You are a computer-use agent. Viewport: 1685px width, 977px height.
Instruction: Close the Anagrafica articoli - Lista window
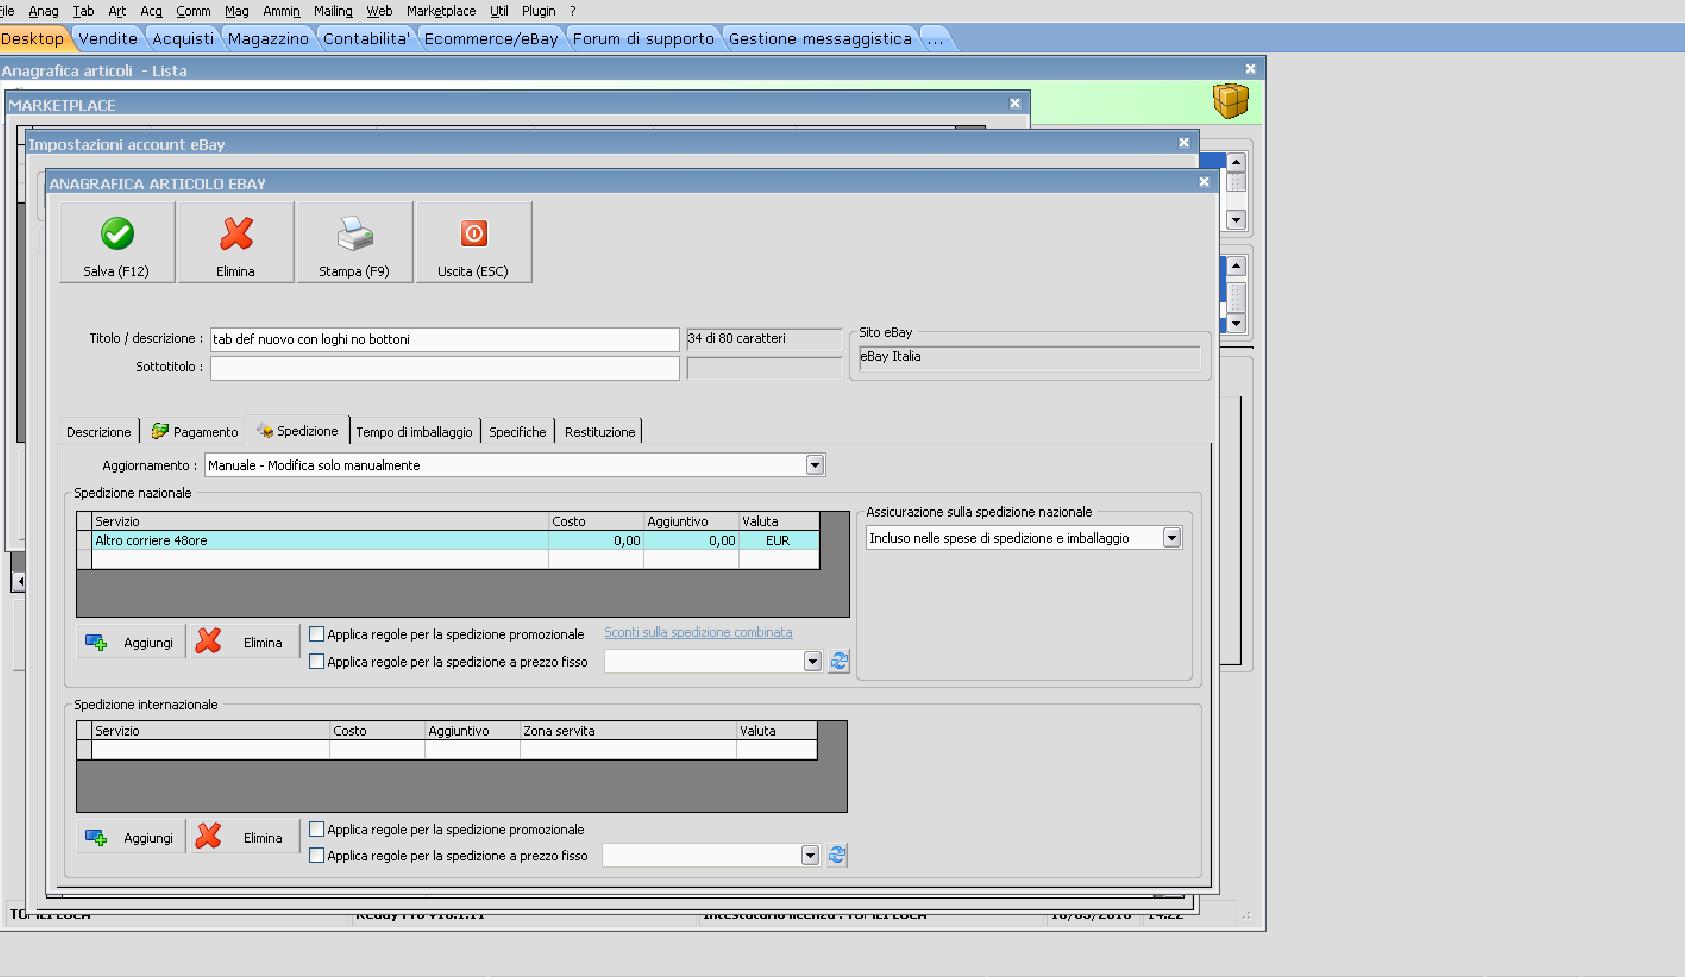click(1250, 69)
